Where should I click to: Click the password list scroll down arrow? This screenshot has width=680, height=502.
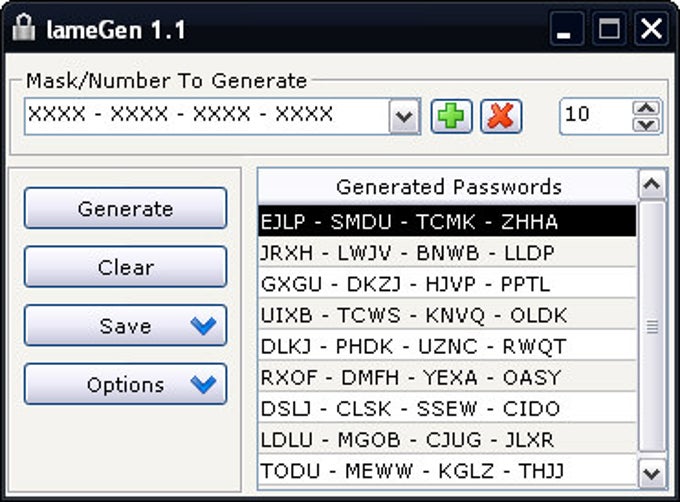click(652, 473)
